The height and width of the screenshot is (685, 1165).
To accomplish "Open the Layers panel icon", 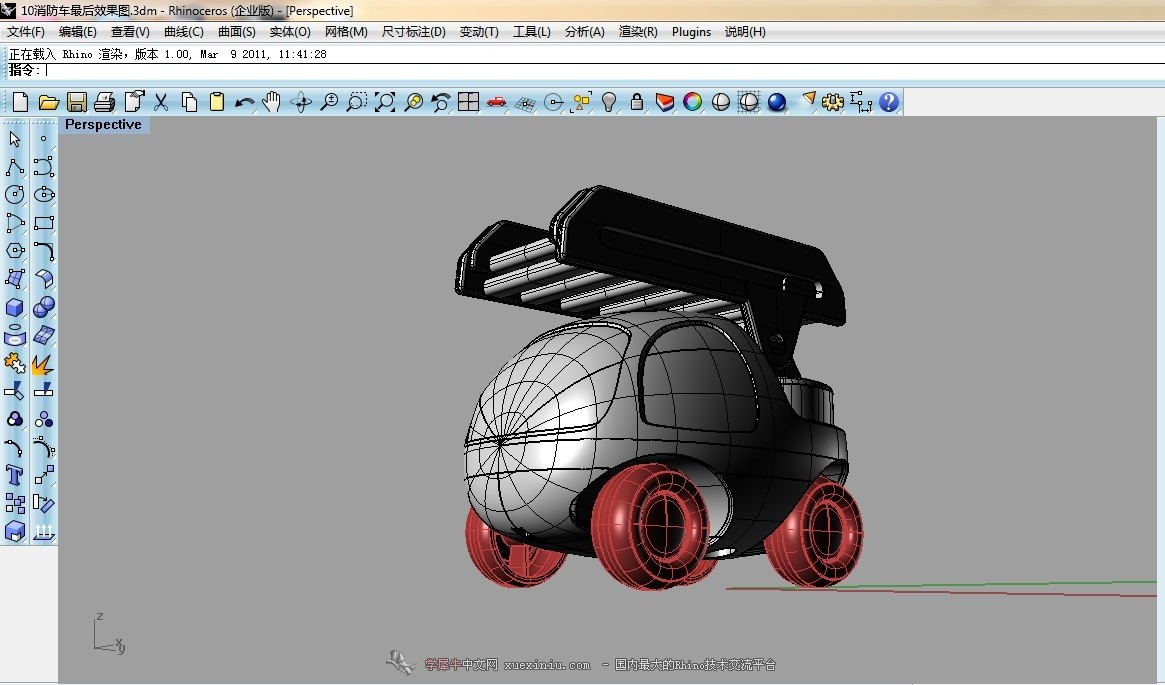I will pos(665,102).
